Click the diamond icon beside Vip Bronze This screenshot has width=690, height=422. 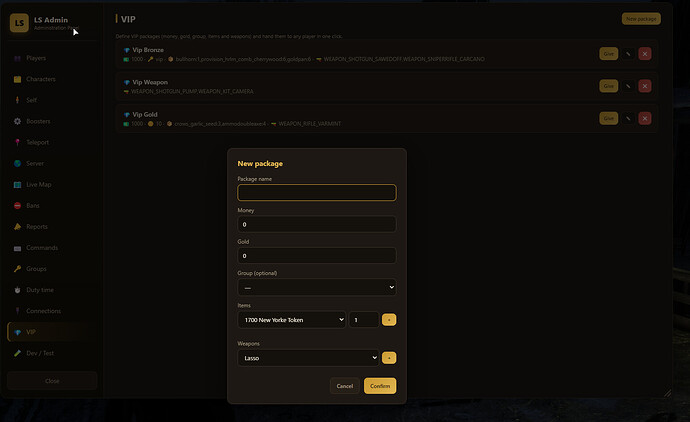127,50
